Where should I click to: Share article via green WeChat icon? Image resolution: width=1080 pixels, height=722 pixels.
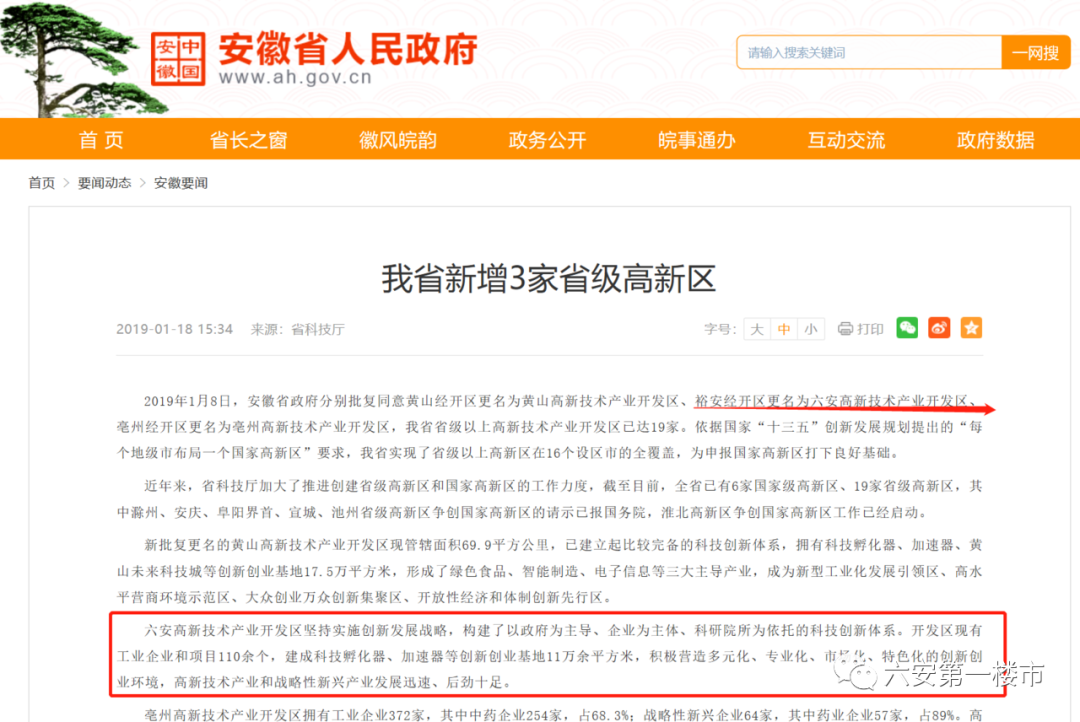[907, 328]
